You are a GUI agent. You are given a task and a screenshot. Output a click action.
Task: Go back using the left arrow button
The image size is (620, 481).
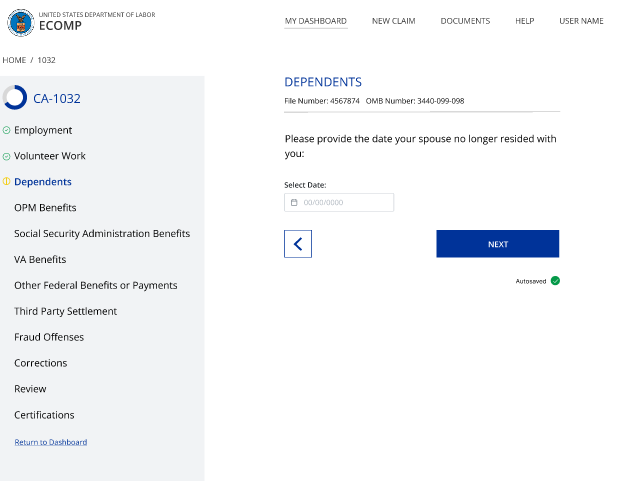click(298, 244)
